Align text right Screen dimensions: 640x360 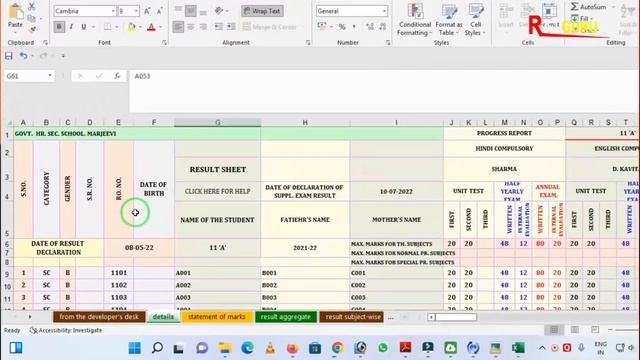pos(203,27)
